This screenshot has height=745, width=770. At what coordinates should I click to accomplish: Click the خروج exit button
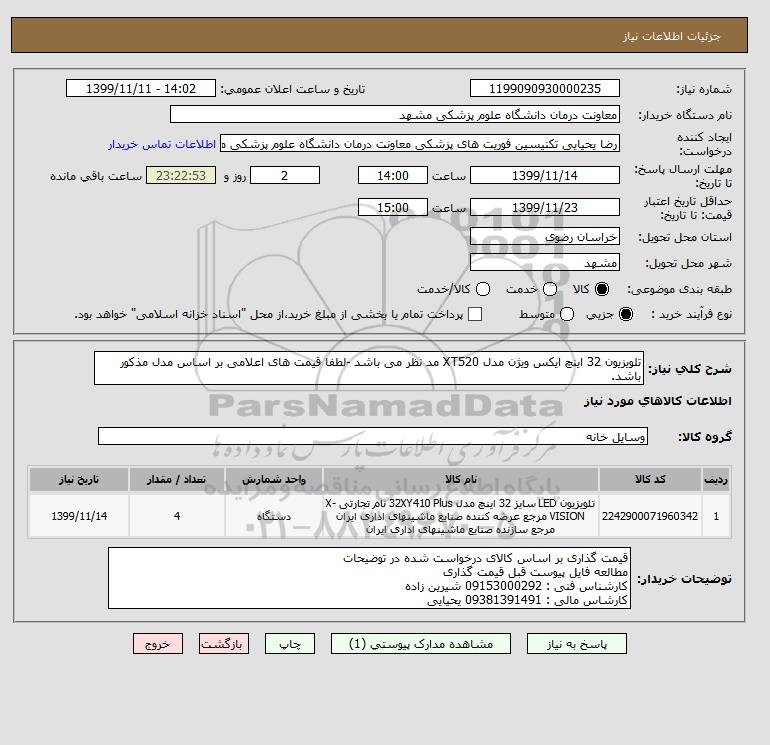coord(158,644)
